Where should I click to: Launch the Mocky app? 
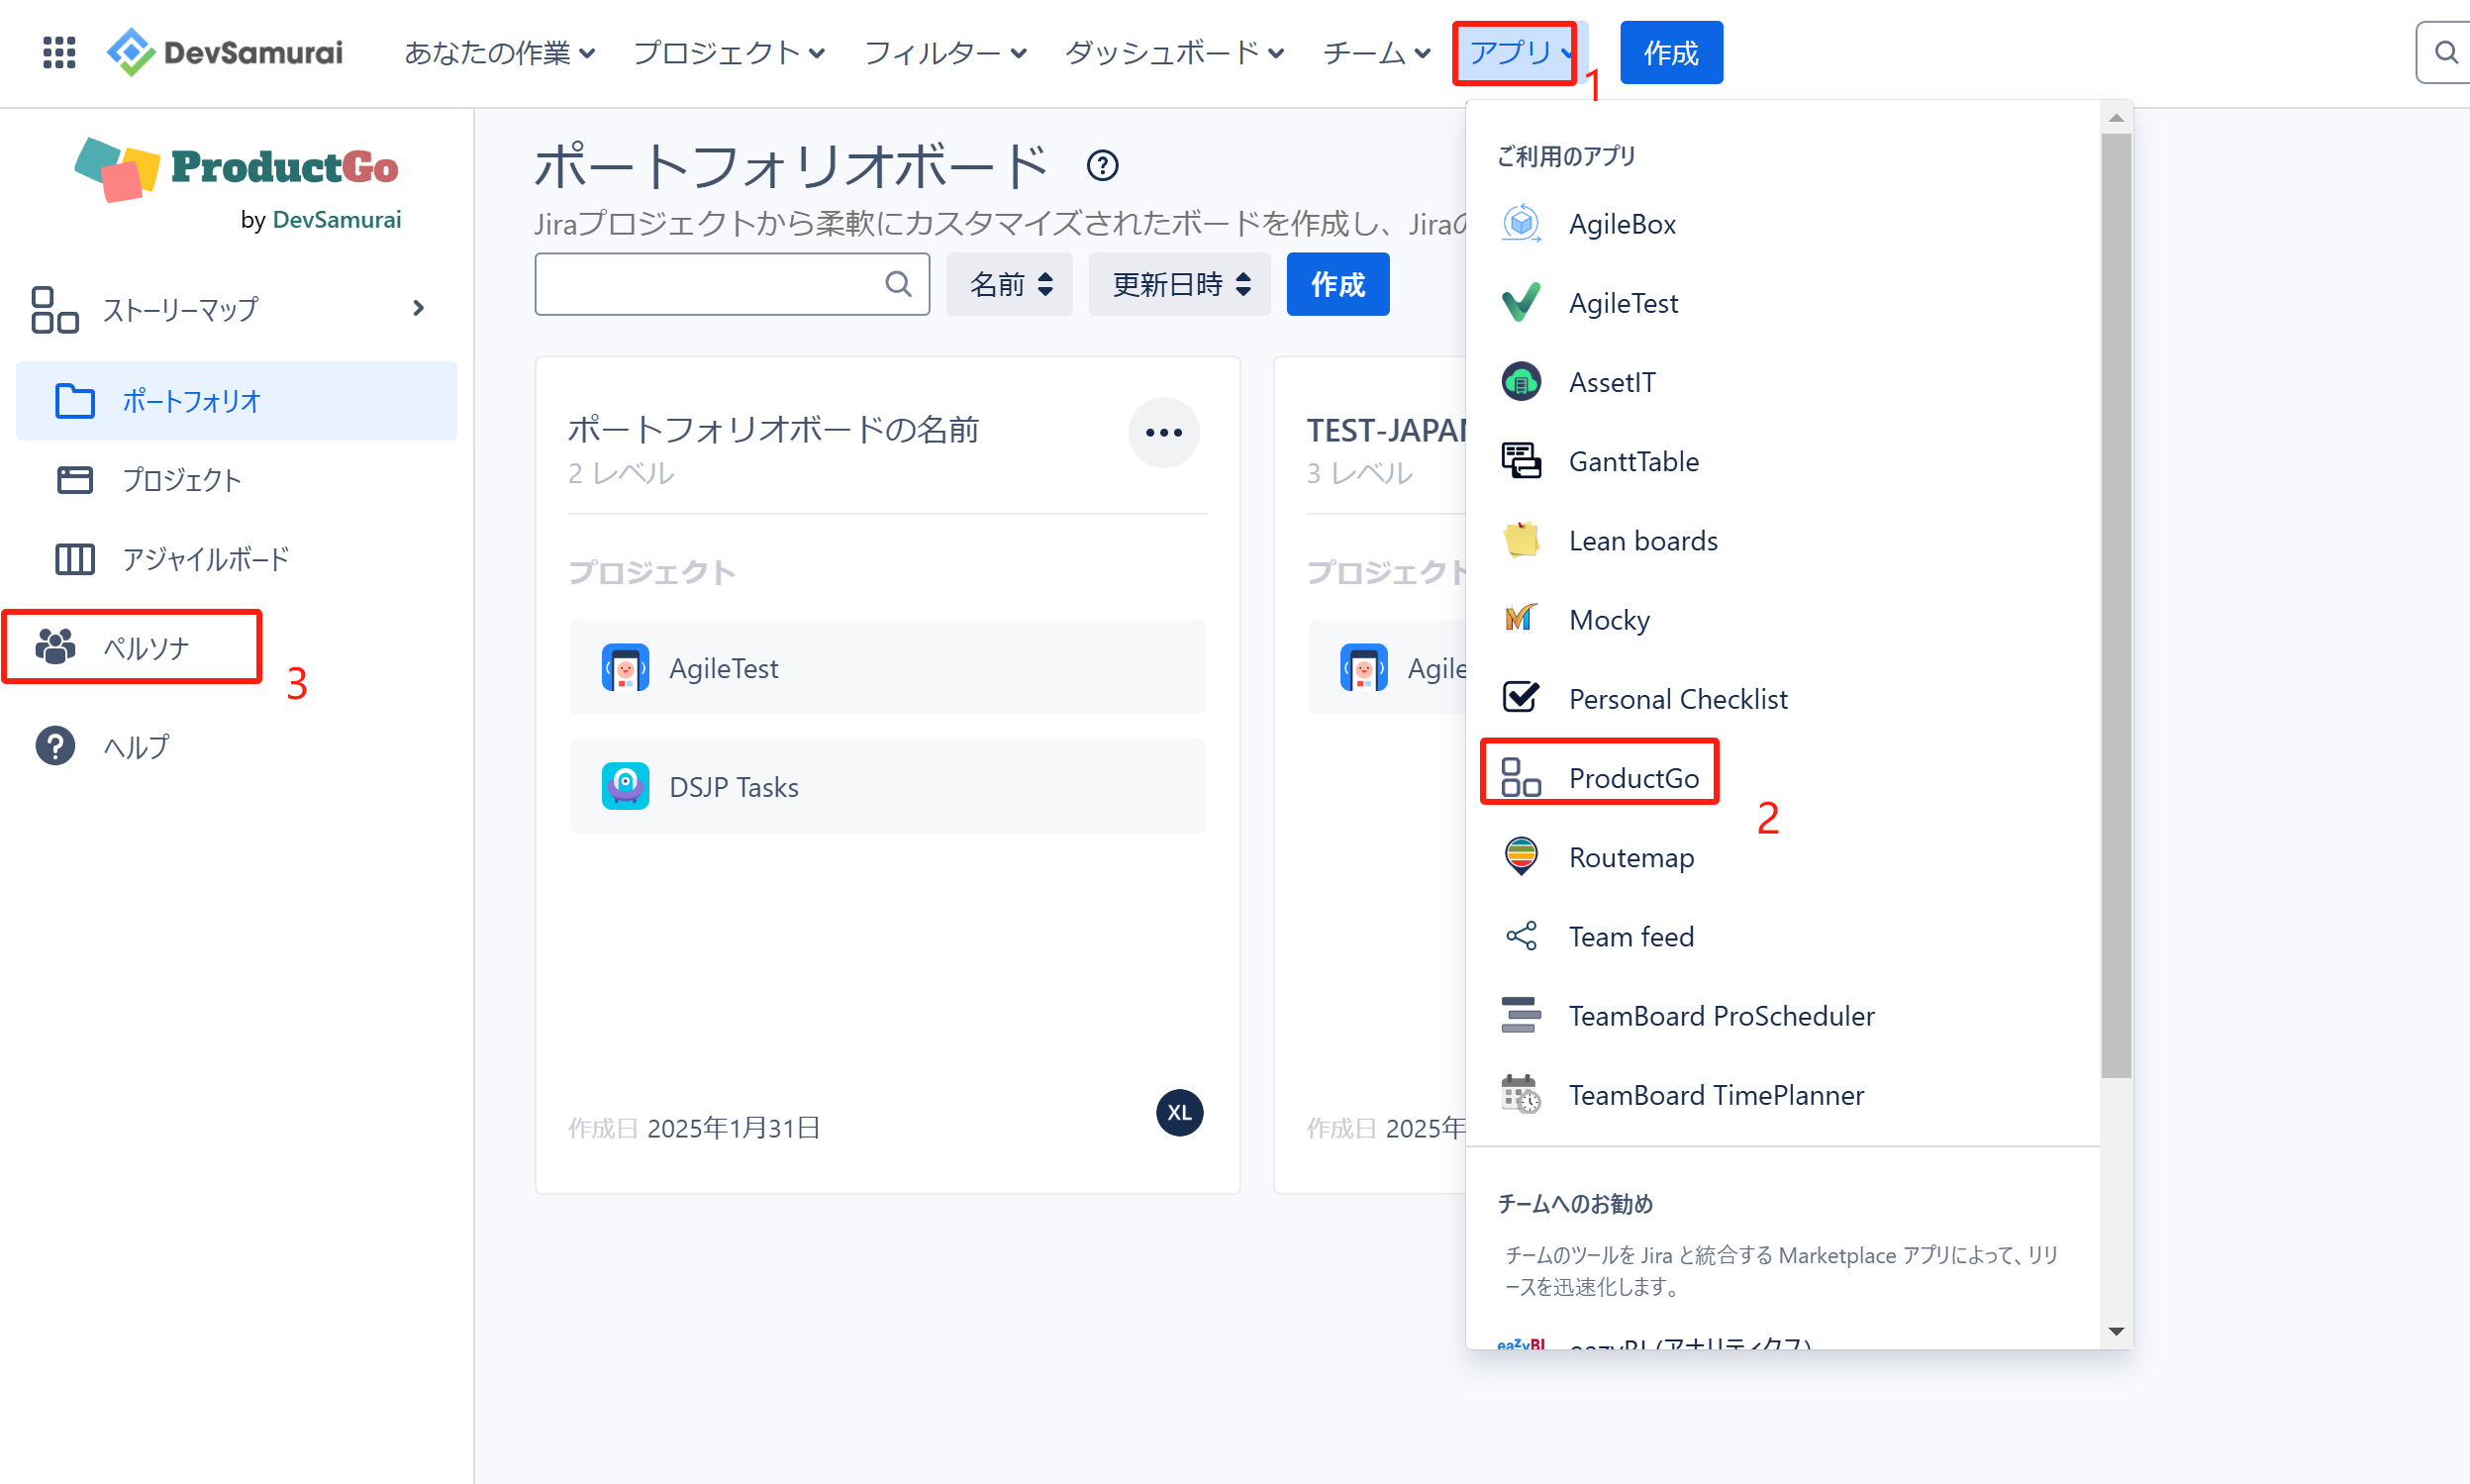click(x=1608, y=619)
